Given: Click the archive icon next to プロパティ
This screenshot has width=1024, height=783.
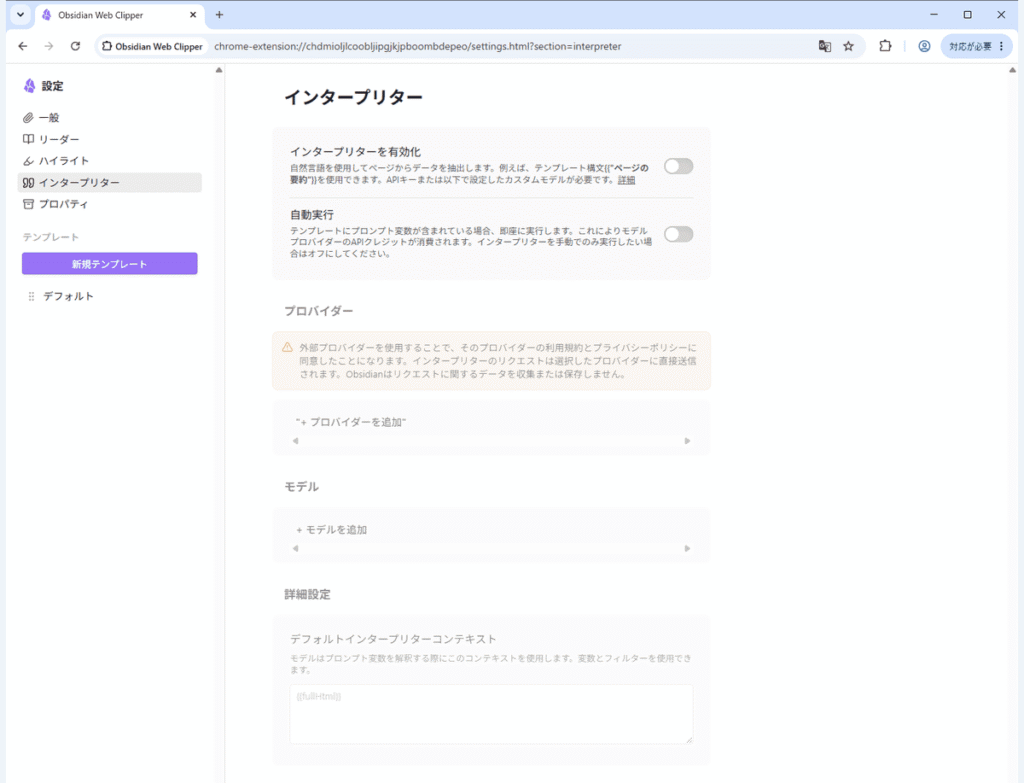Looking at the screenshot, I should click(28, 204).
